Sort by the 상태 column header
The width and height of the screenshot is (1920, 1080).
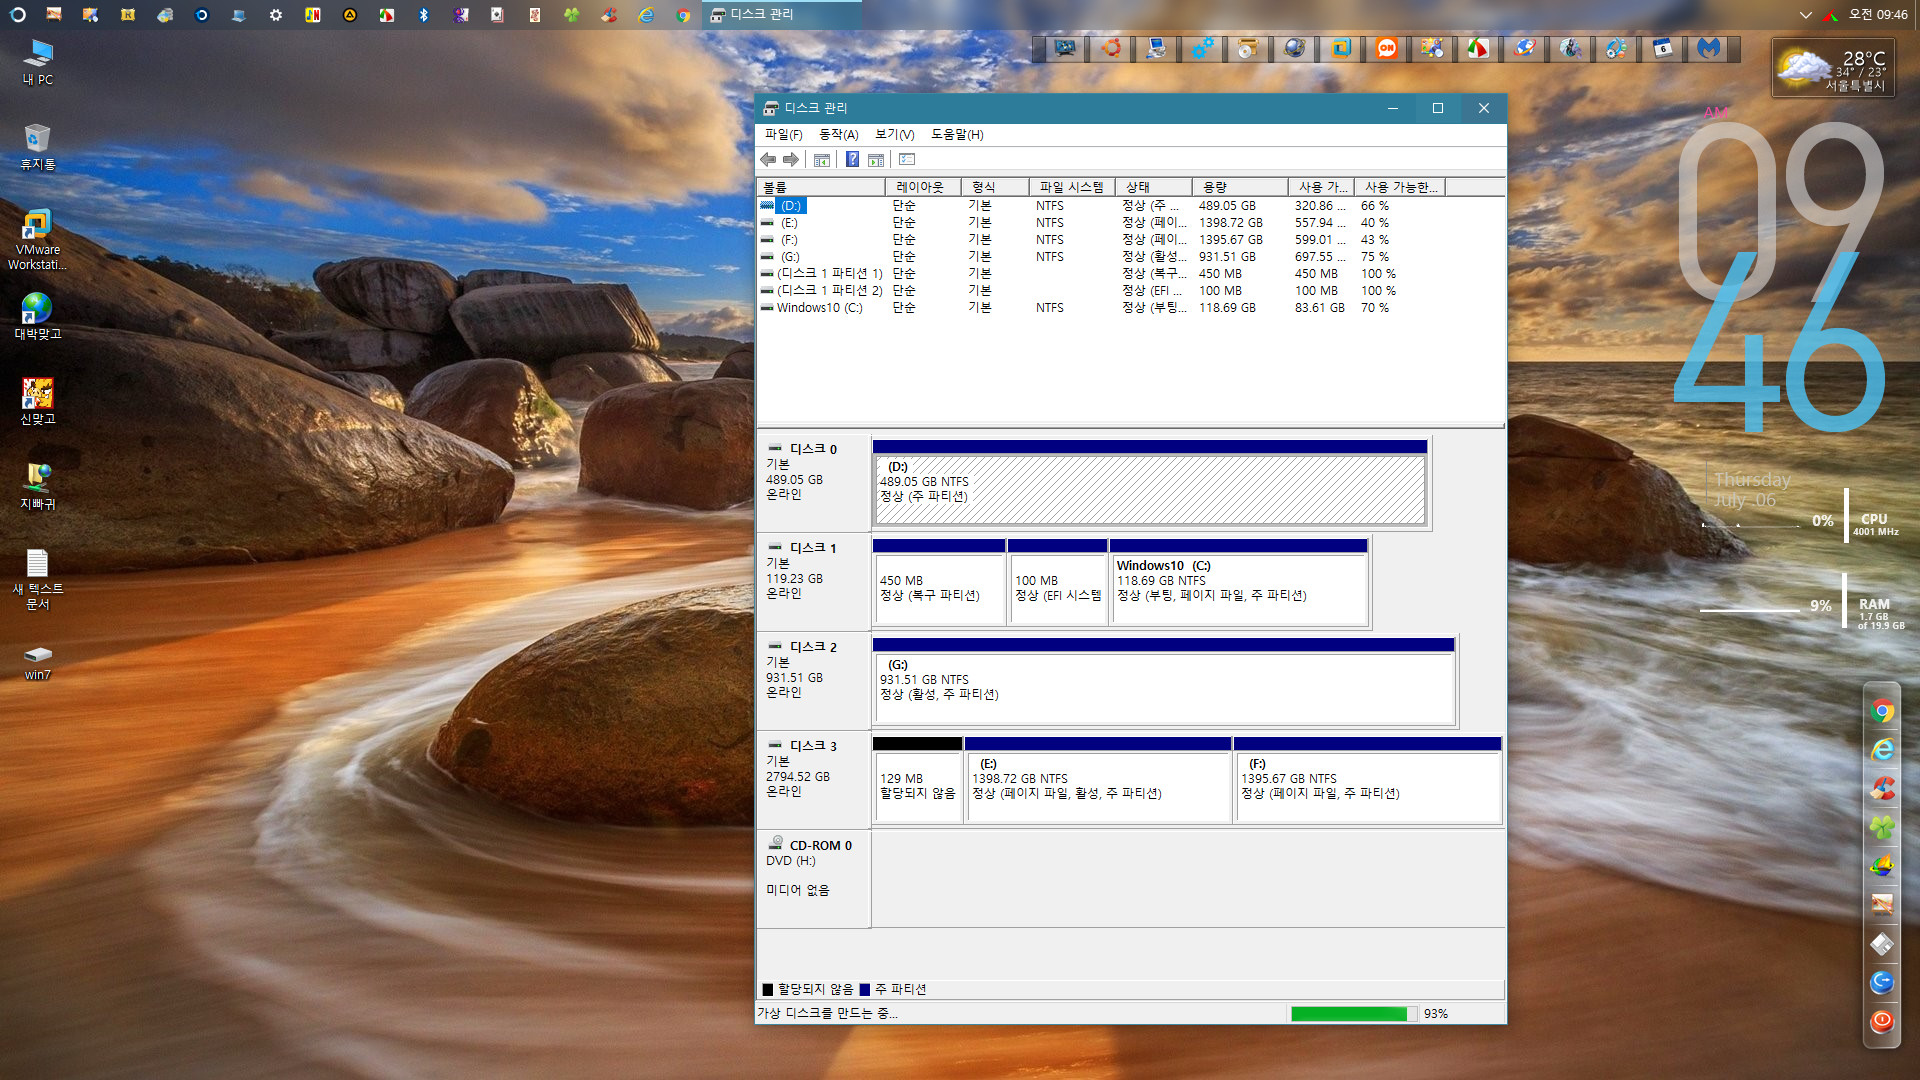tap(1154, 187)
